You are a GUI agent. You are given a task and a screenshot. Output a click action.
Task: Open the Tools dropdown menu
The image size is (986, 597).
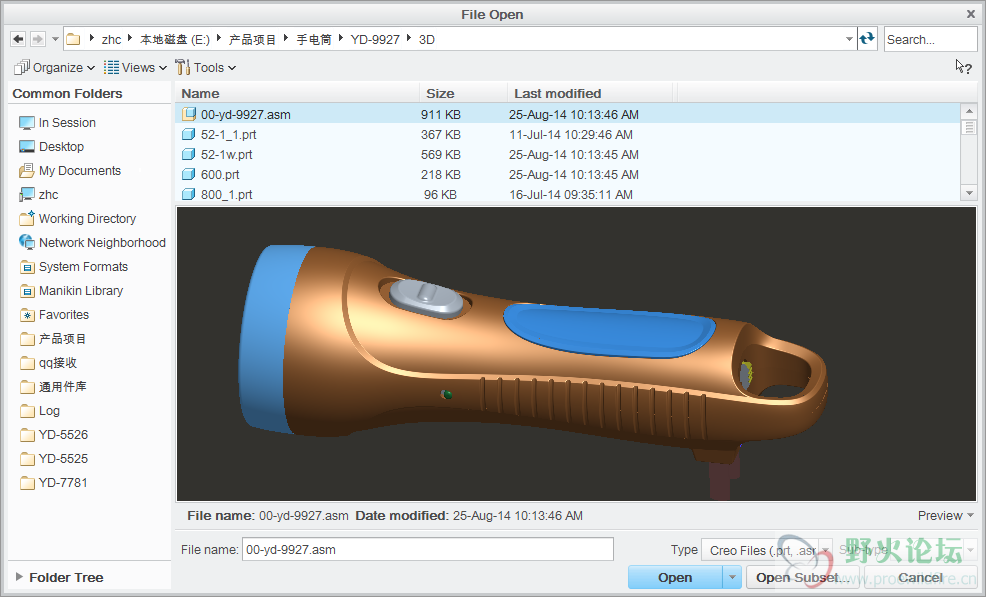point(206,68)
